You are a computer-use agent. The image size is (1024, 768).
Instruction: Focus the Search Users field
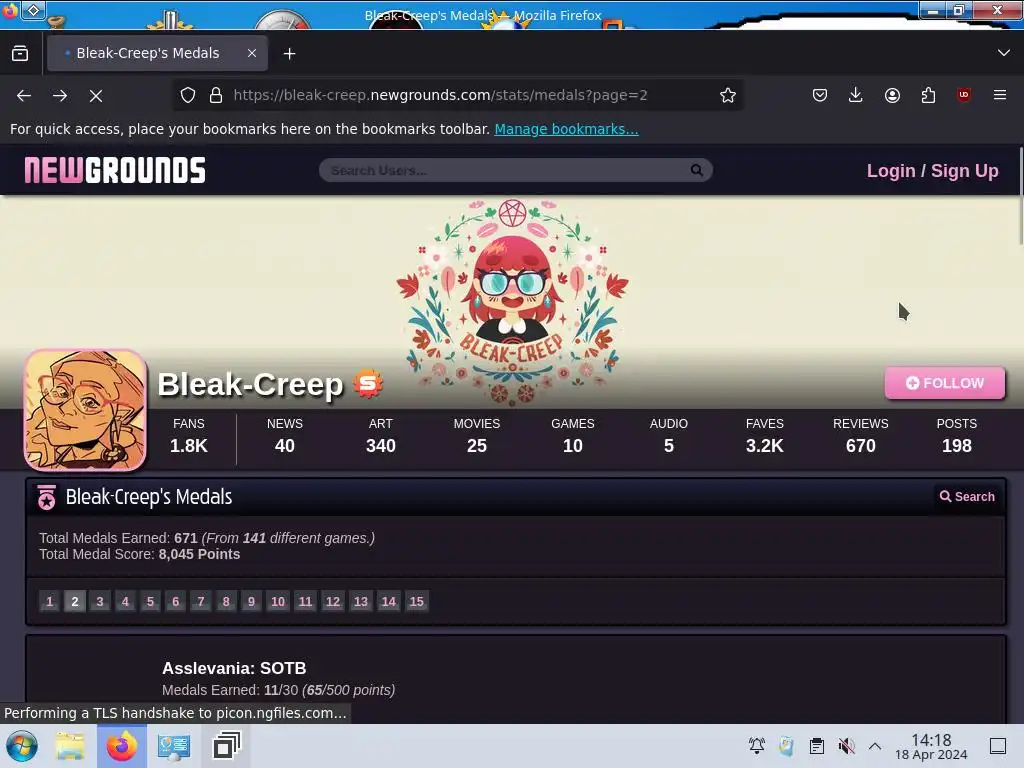tap(506, 170)
